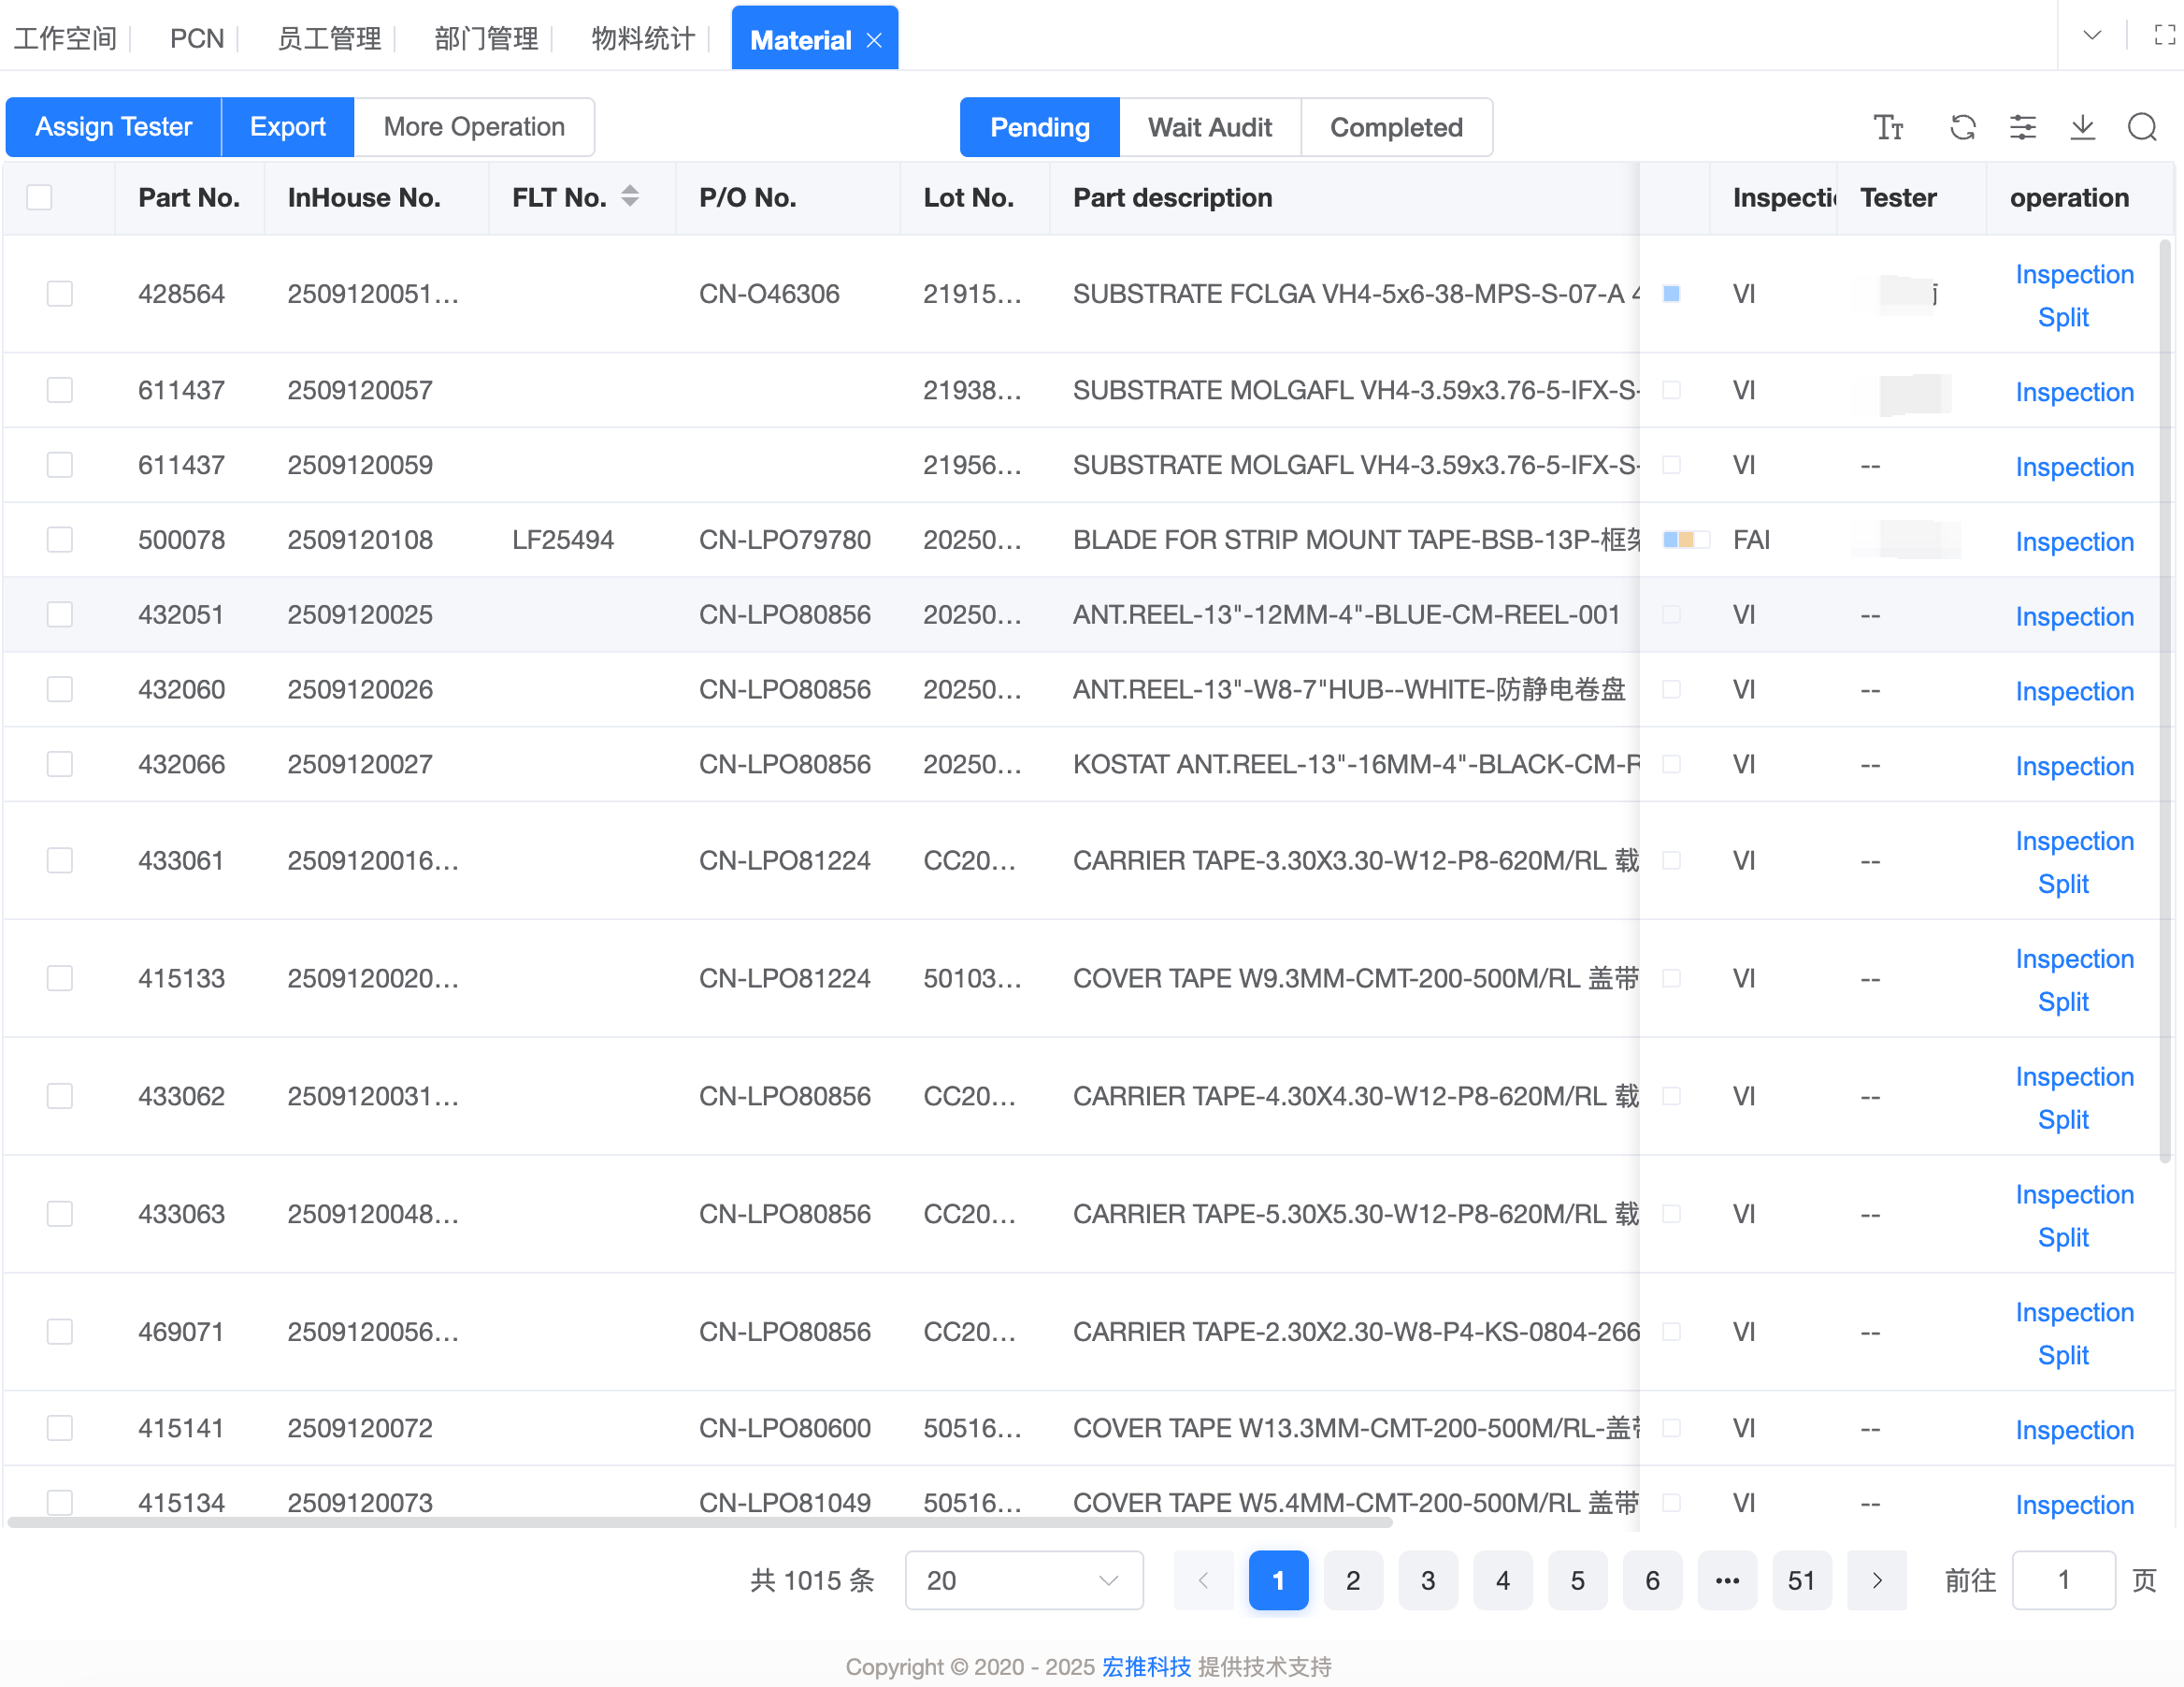Image resolution: width=2184 pixels, height=1687 pixels.
Task: Expand the tabs list chevron dropdown
Action: [2091, 36]
